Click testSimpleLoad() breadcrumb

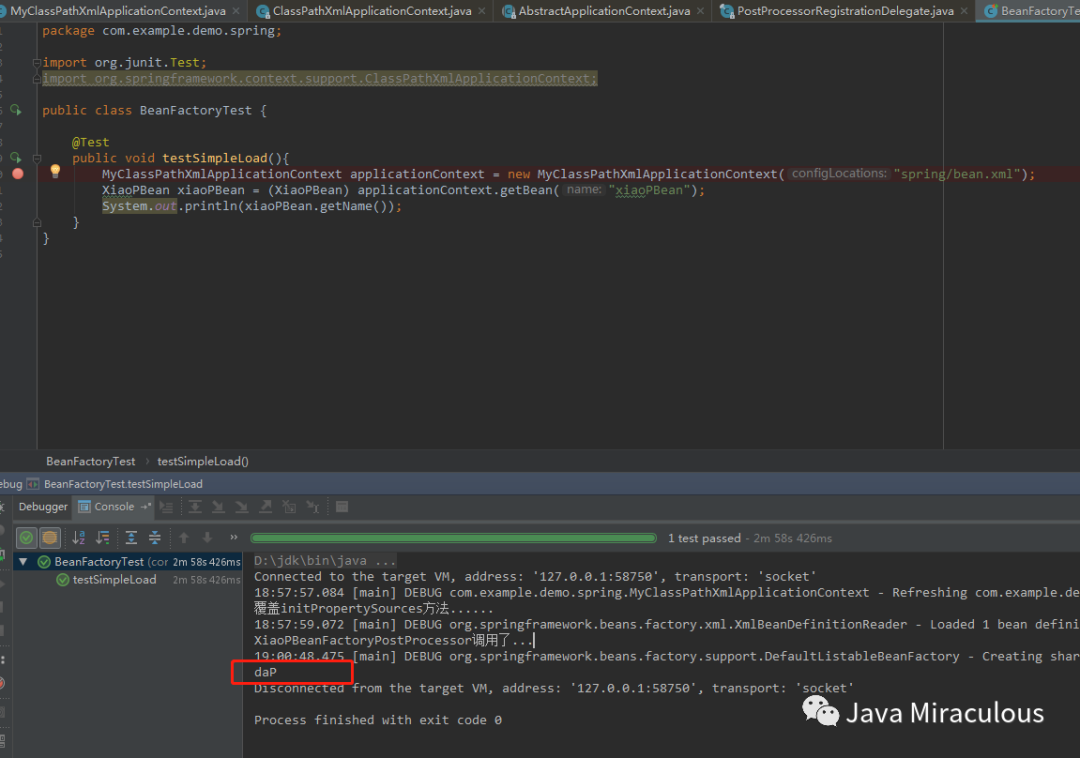coord(202,461)
